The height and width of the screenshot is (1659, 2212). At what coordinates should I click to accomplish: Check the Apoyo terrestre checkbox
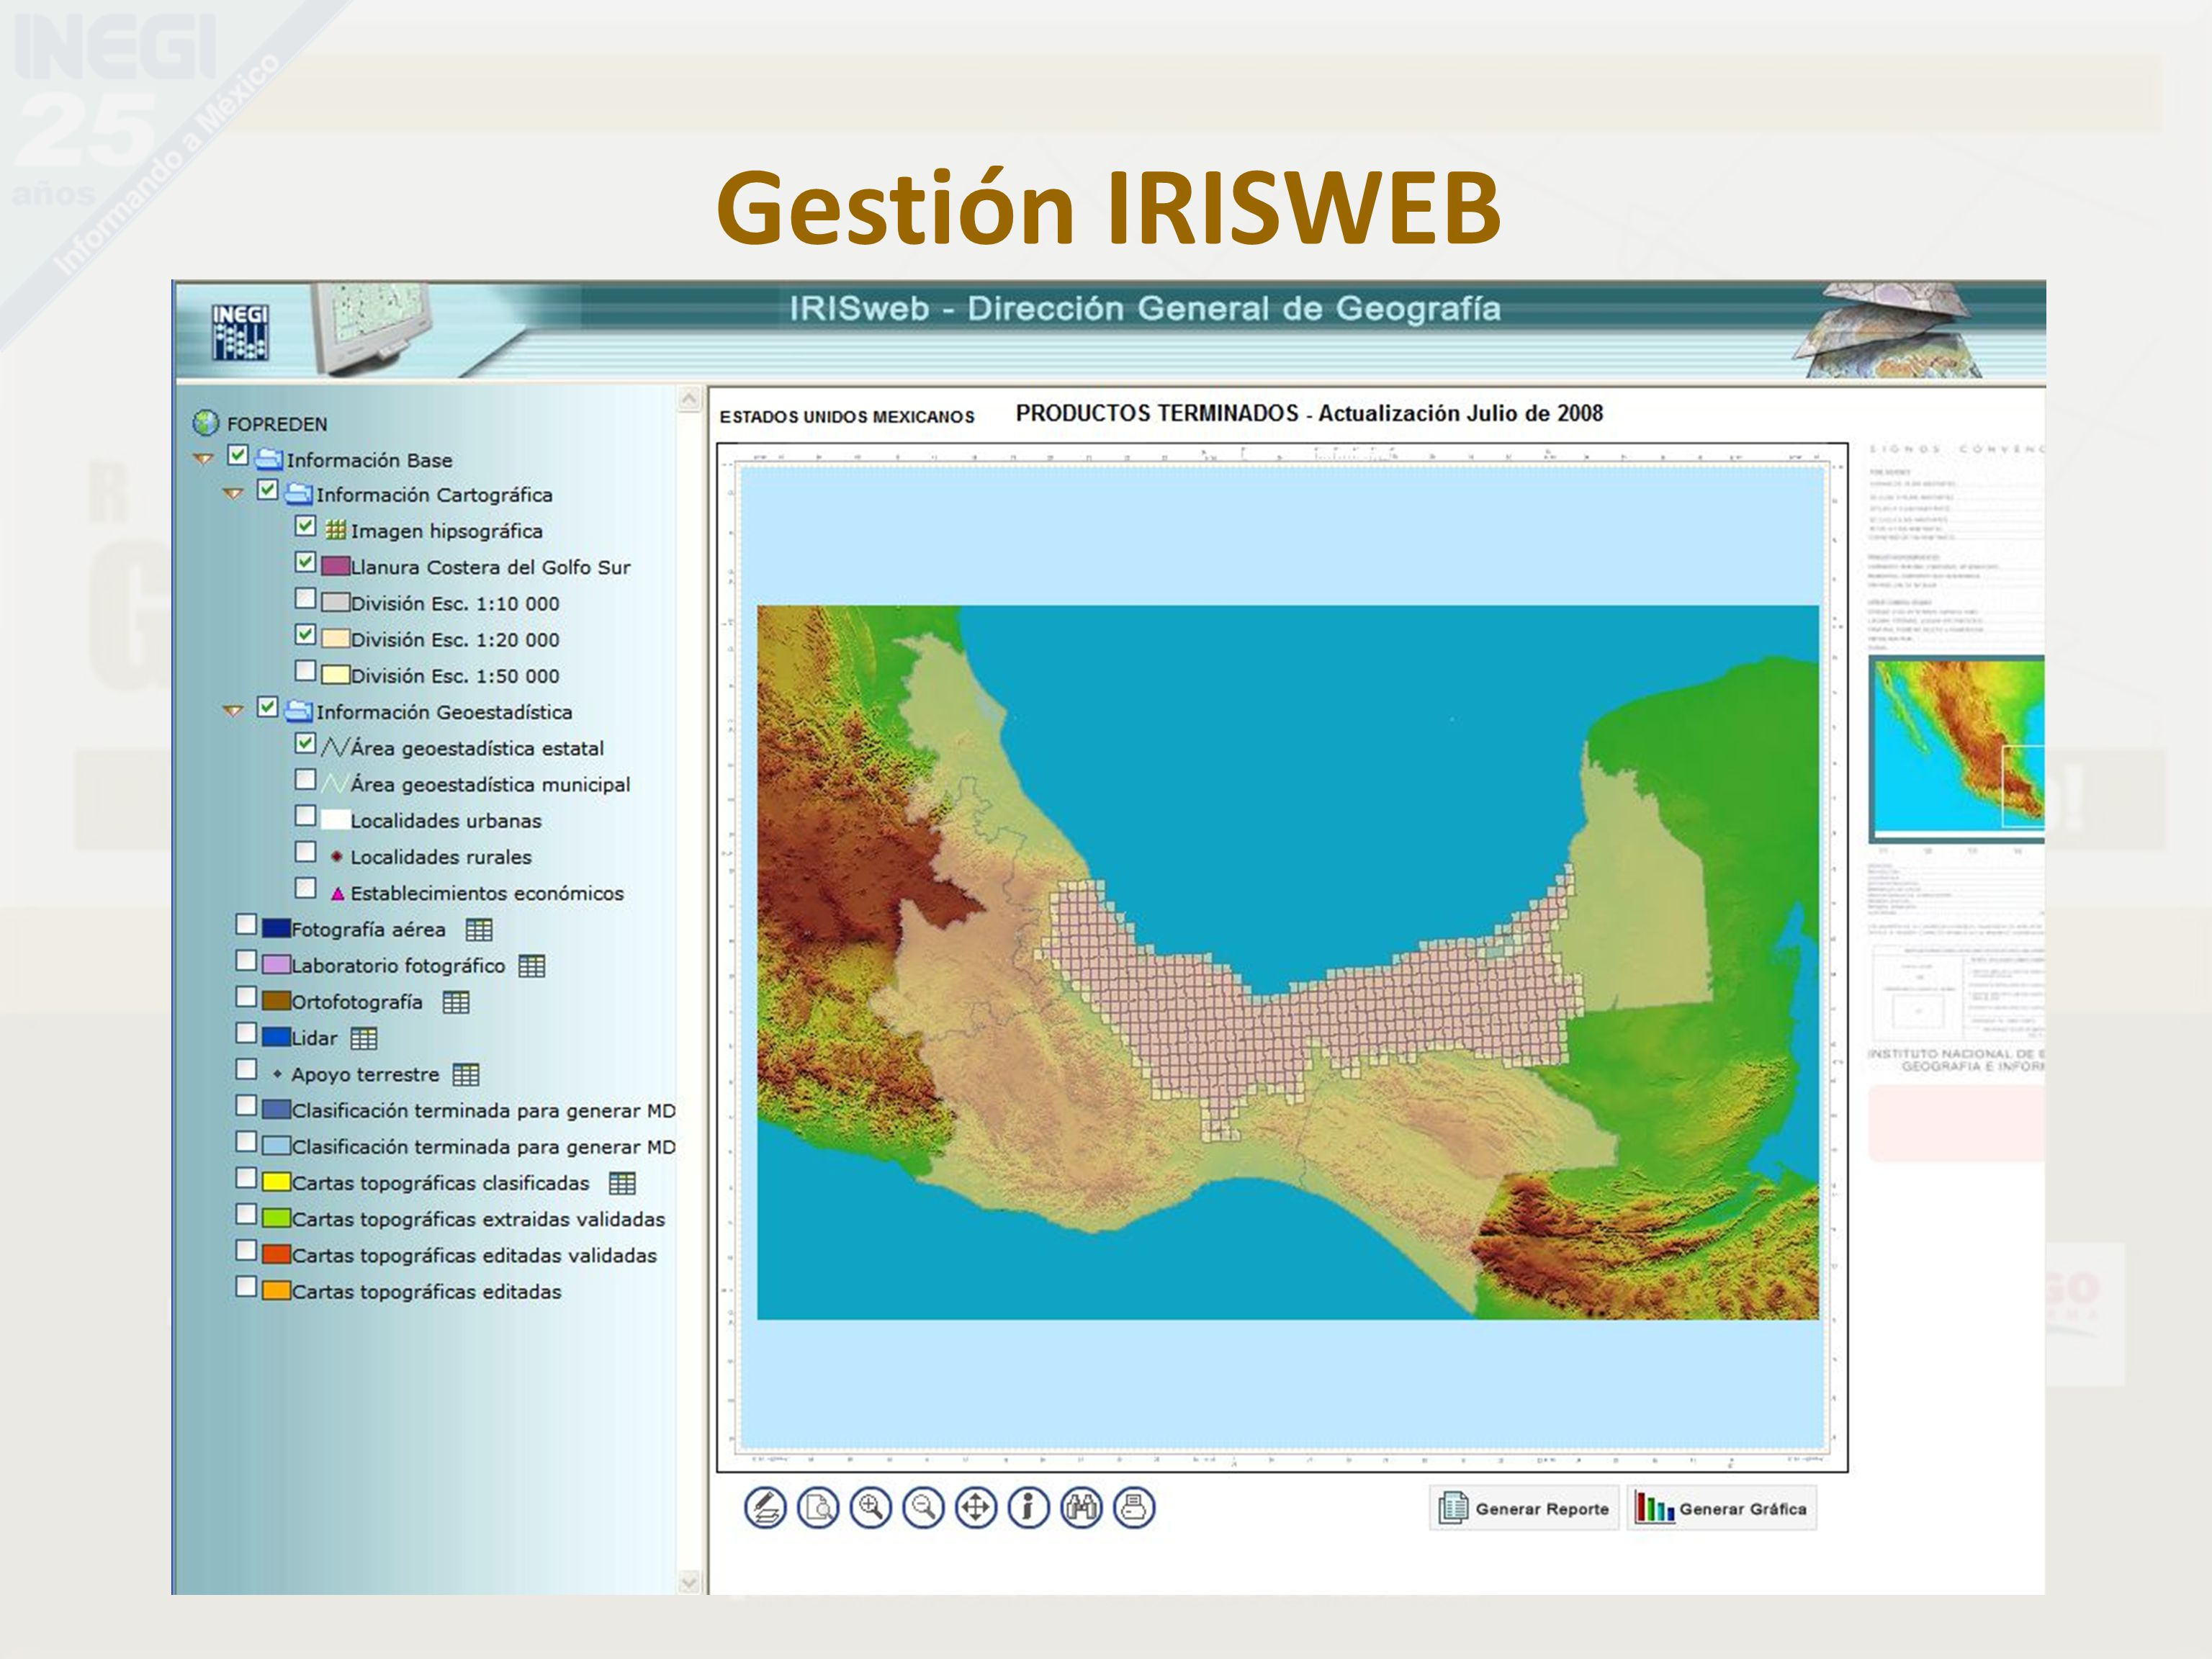tap(246, 1069)
